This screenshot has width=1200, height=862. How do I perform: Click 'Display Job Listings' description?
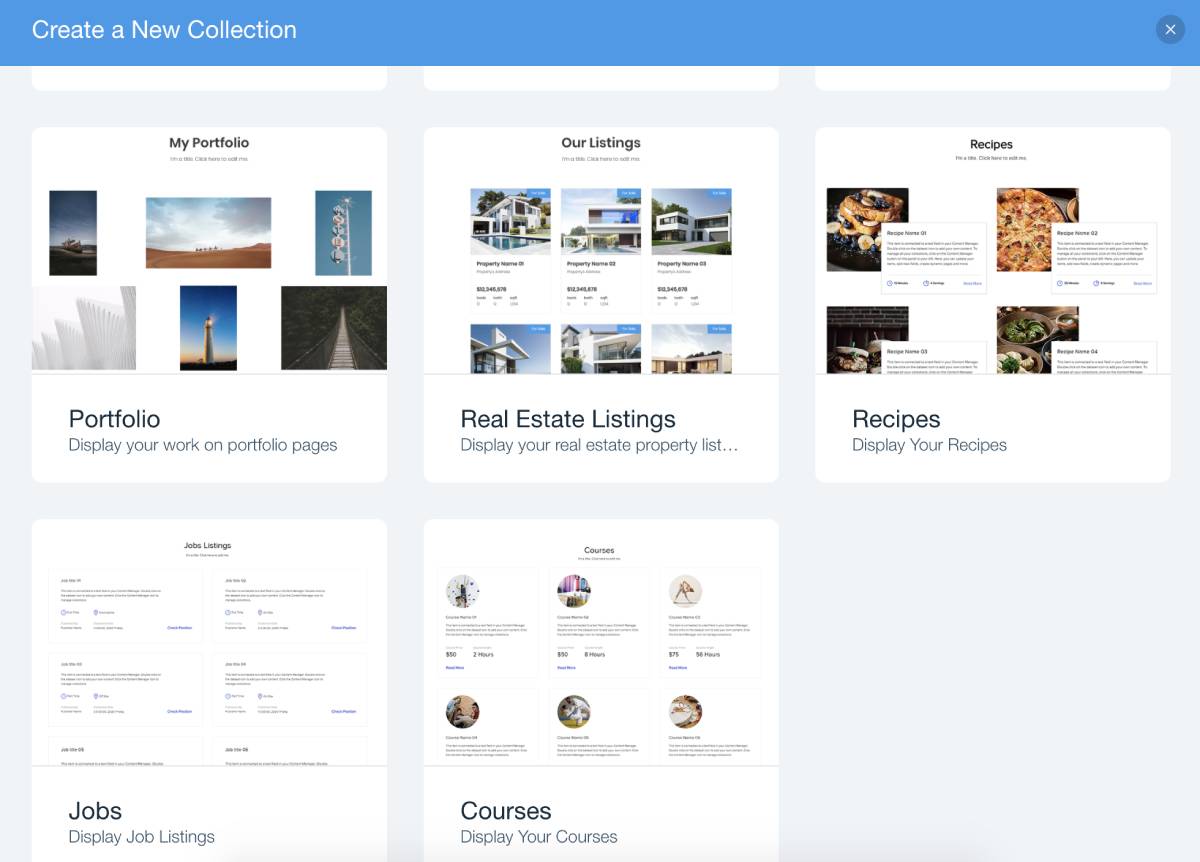pyautogui.click(x=142, y=837)
